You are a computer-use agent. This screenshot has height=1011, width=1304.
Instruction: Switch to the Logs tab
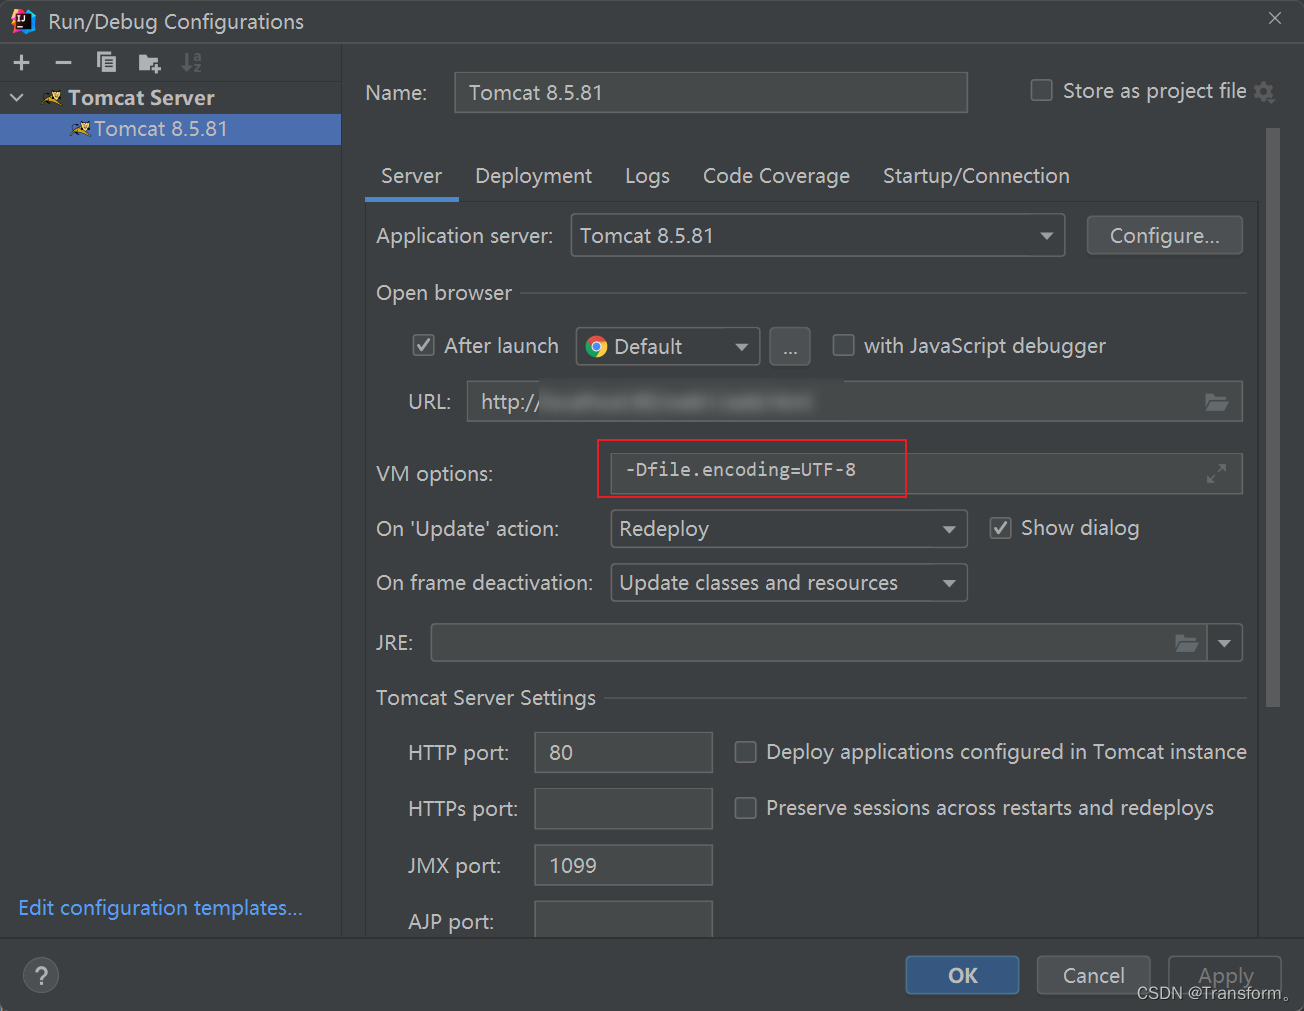pyautogui.click(x=647, y=176)
